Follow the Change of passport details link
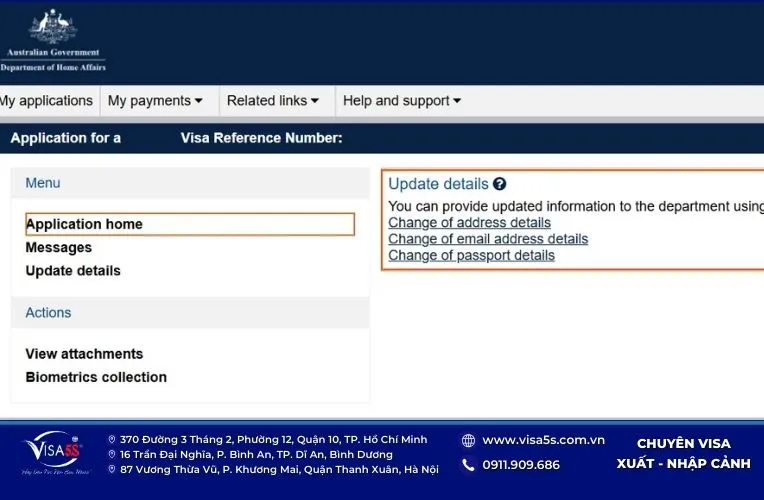This screenshot has height=500, width=764. pyautogui.click(x=471, y=255)
